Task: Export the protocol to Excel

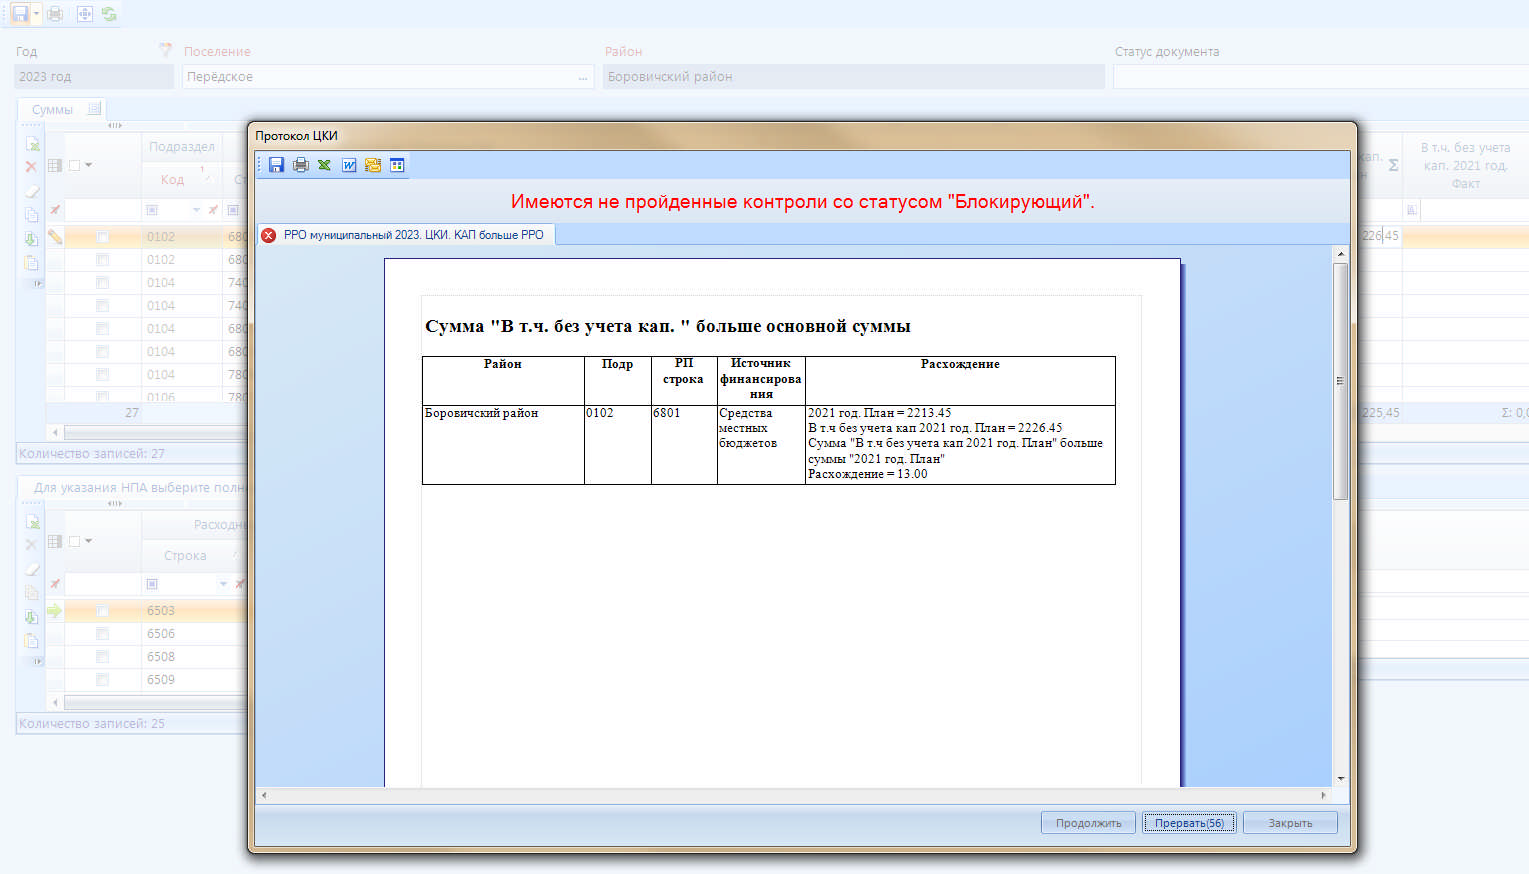Action: pos(325,165)
